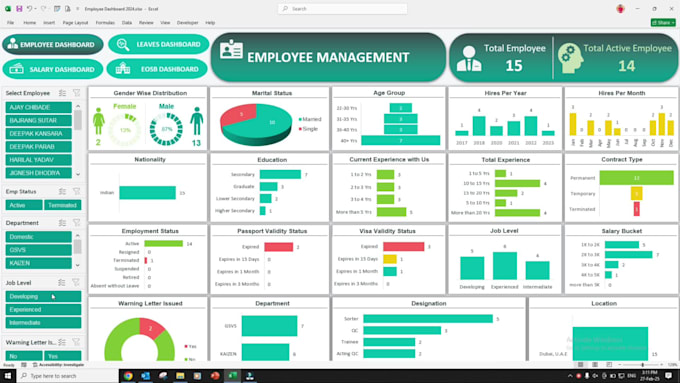This screenshot has width=680, height=383.
Task: Open File Explorer from taskbar
Action: 180,376
